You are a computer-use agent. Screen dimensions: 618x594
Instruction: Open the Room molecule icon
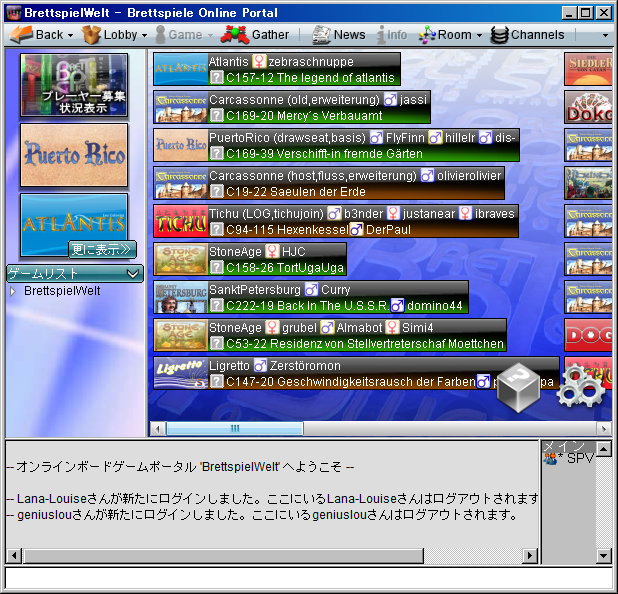[x=428, y=35]
